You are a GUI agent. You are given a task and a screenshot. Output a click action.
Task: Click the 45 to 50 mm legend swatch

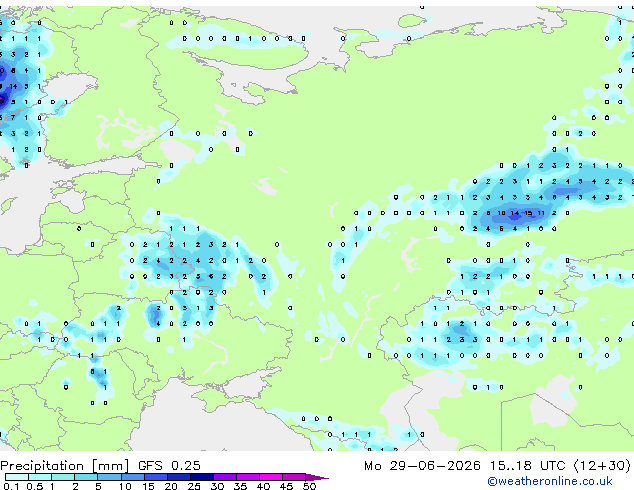coord(294,477)
